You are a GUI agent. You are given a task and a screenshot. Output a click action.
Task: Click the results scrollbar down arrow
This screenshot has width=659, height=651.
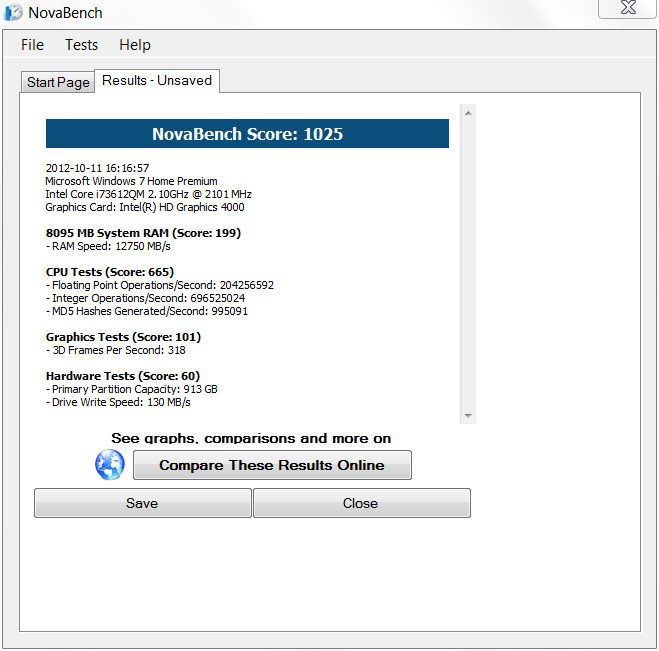point(468,416)
